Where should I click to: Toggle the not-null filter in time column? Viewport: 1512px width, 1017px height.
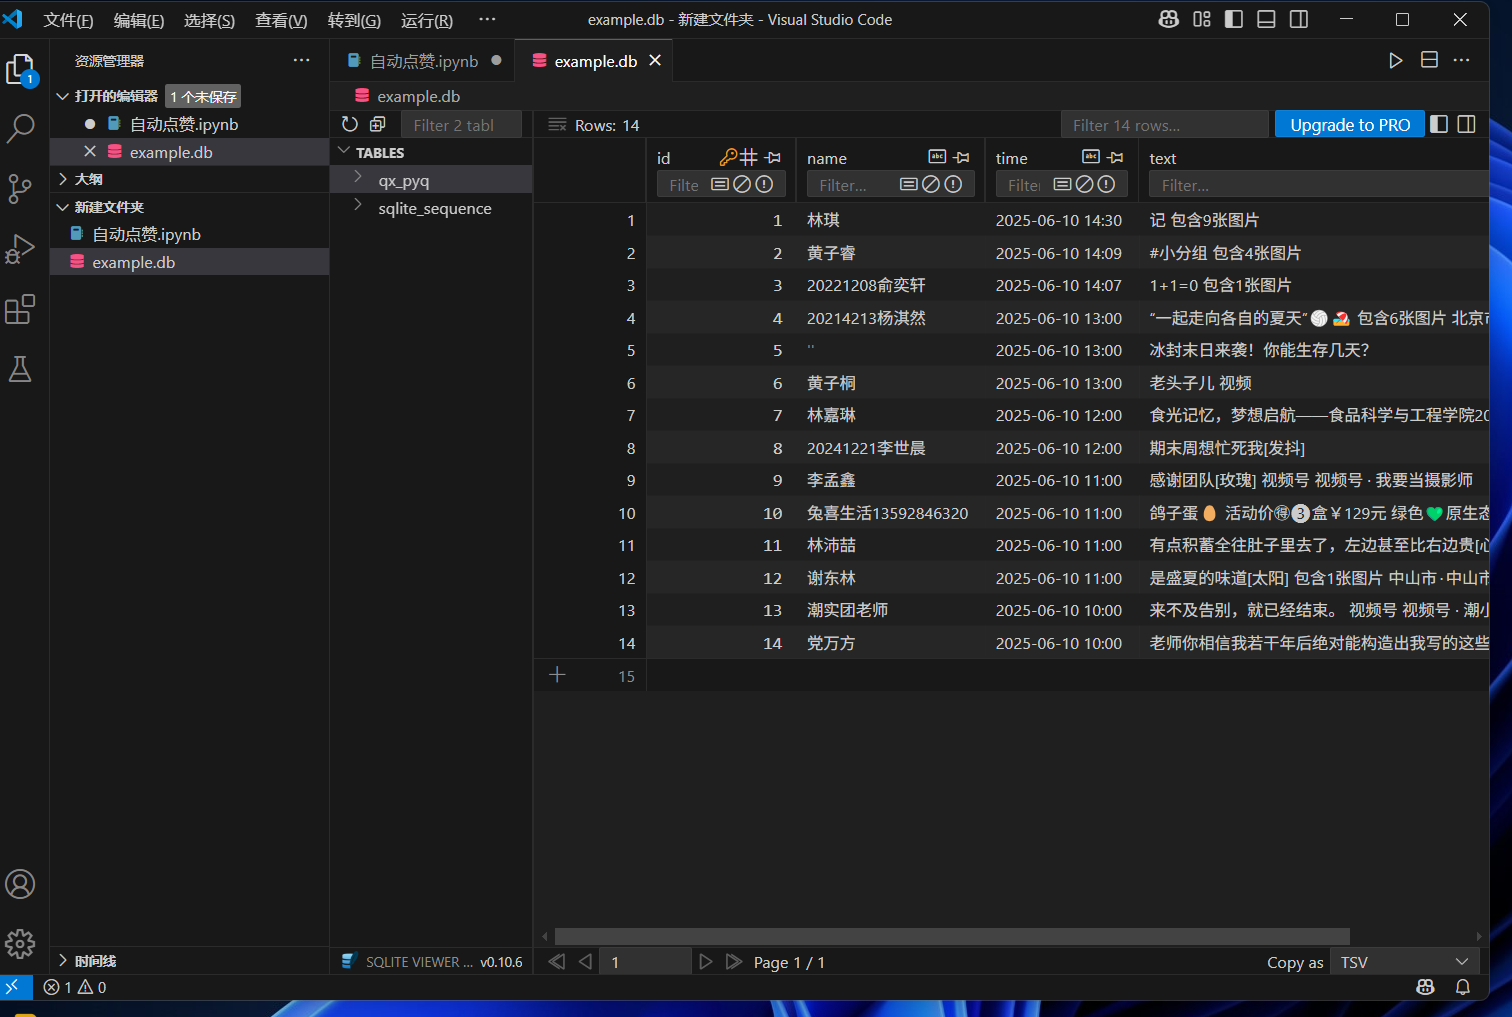click(x=1106, y=184)
